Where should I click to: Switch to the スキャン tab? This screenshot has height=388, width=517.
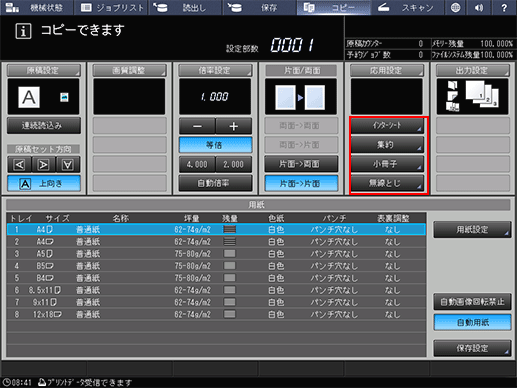coord(407,7)
